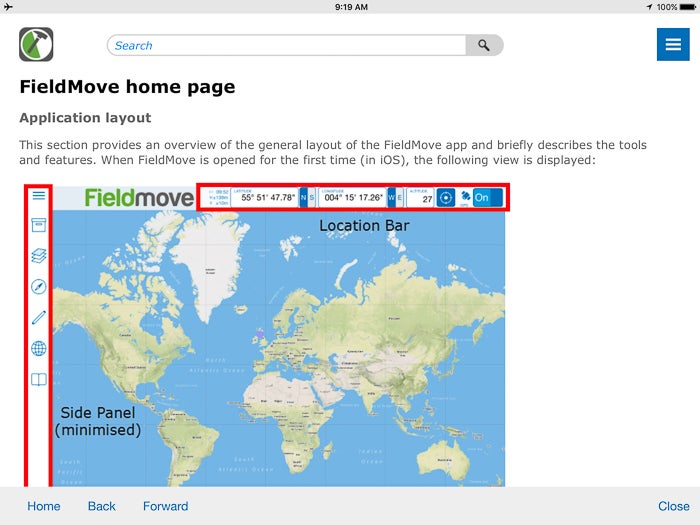Viewport: 700px width, 525px height.
Task: Open the notebook book icon
Action: (x=39, y=380)
